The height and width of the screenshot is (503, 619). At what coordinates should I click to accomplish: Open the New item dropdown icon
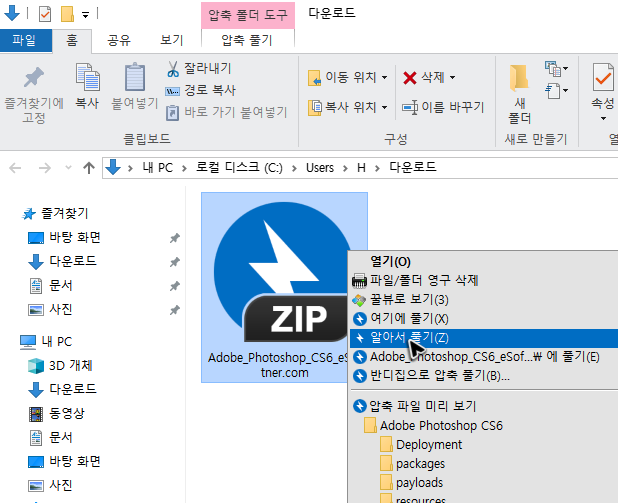[557, 69]
